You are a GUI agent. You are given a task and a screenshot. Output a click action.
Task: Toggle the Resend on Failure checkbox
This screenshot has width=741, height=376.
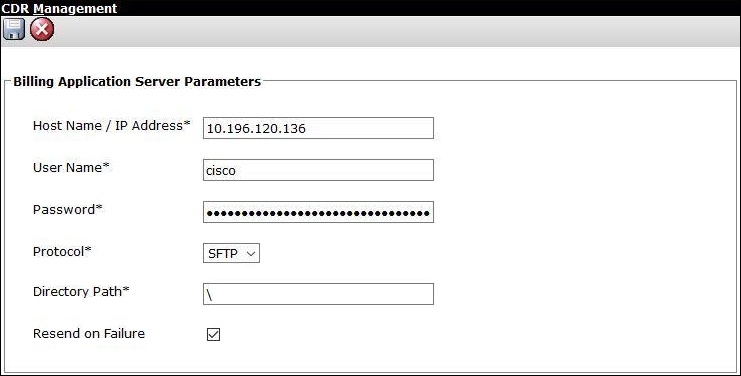tap(214, 334)
